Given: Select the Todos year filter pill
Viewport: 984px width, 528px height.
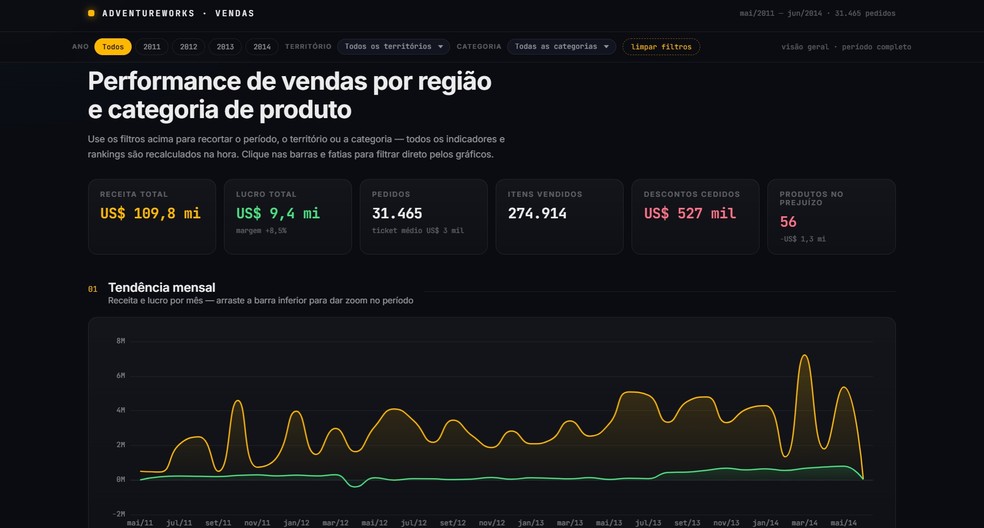Looking at the screenshot, I should pos(113,47).
